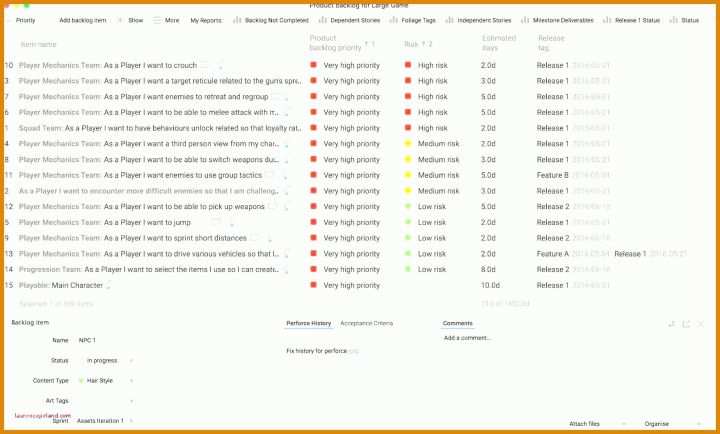This screenshot has height=434, width=720.
Task: Click the Dependent Stories chart icon
Action: click(322, 20)
